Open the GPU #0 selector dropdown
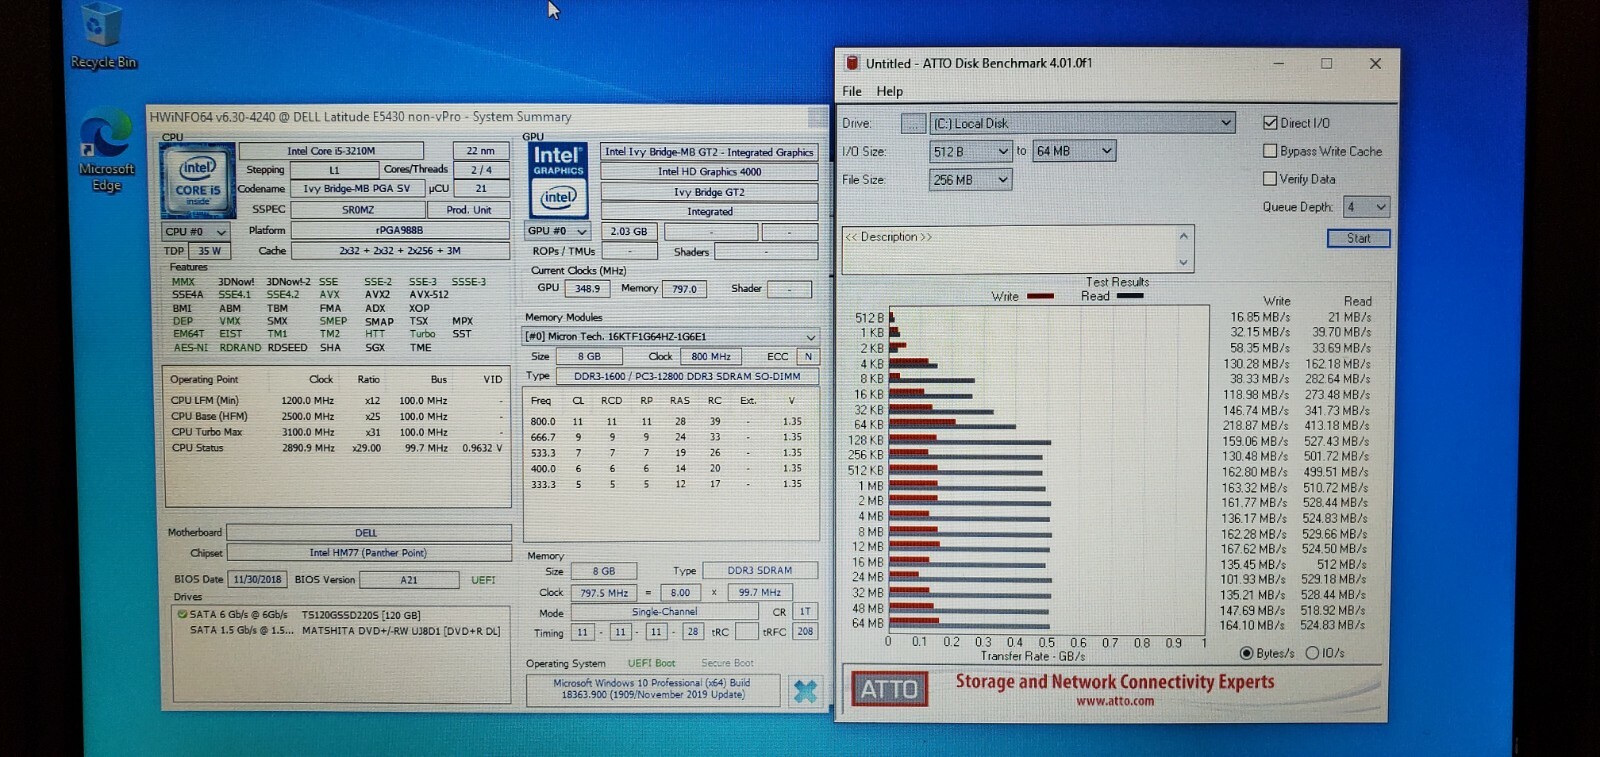Screen dimensions: 1600x757 tap(558, 231)
